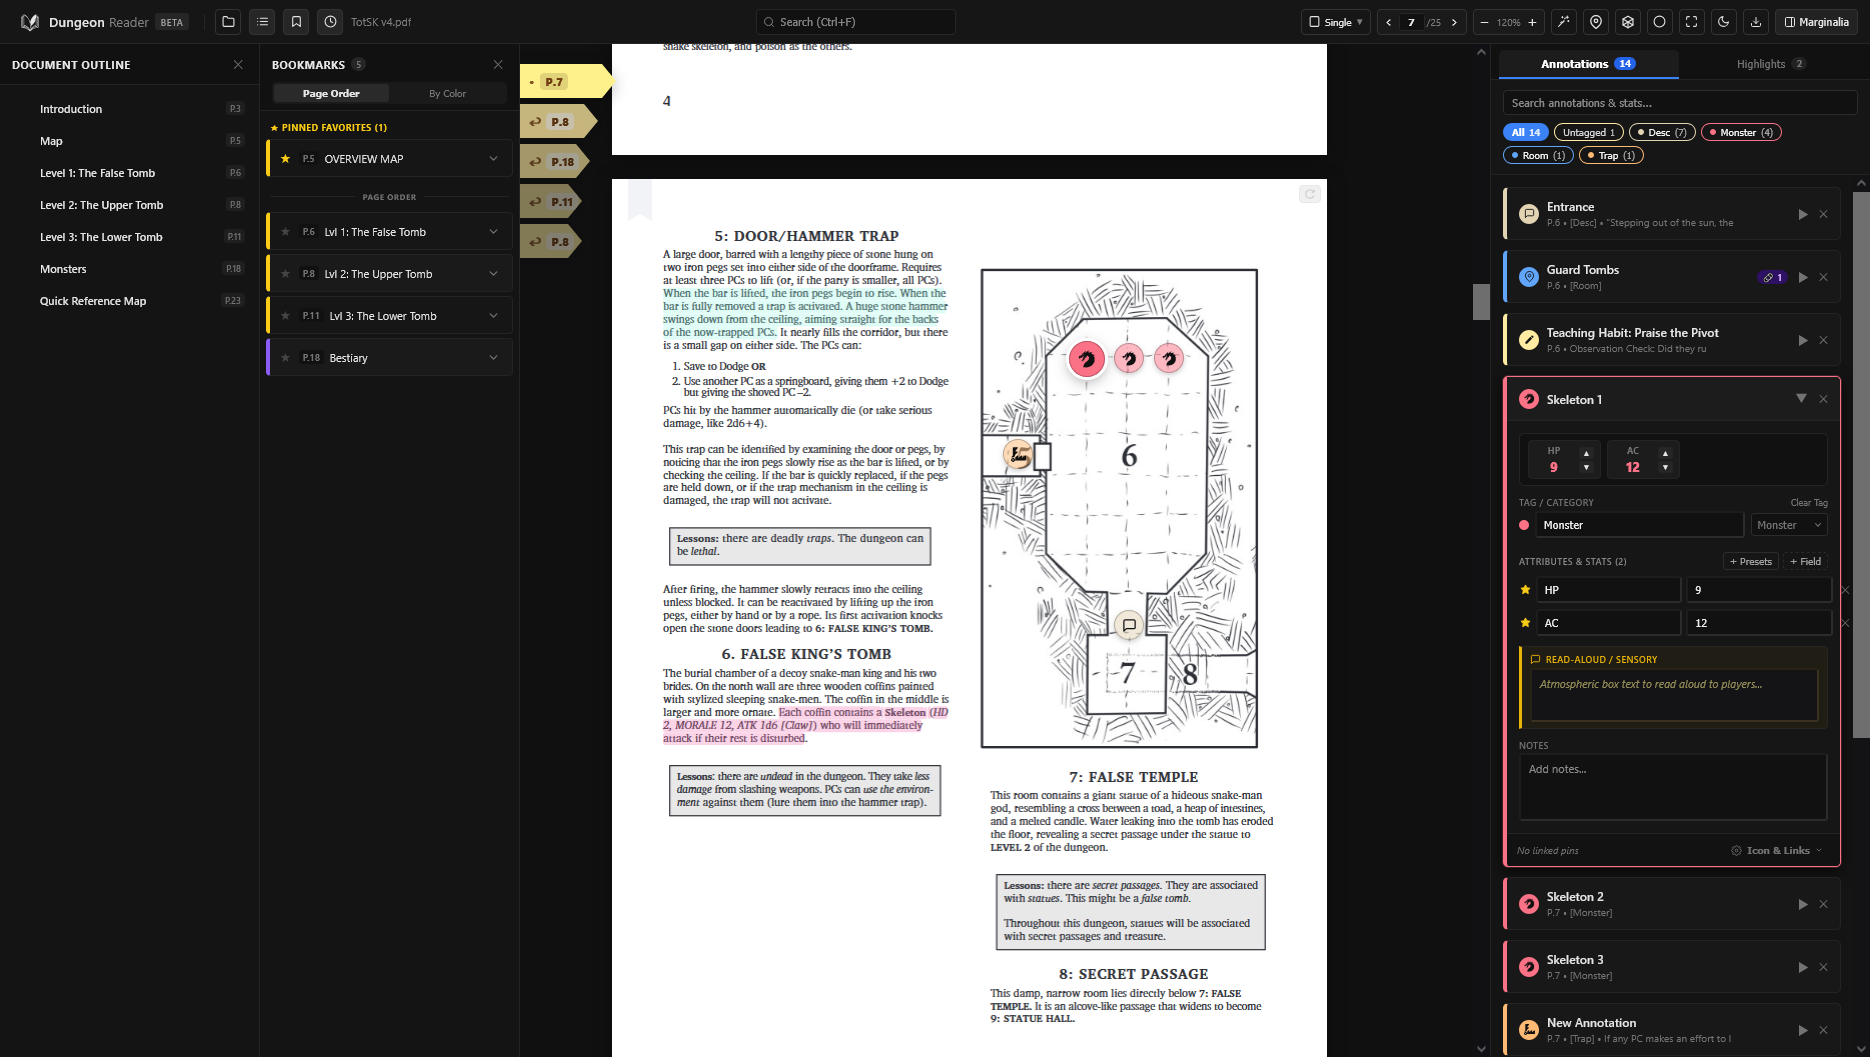Switch to the Annotations tab

[1588, 64]
